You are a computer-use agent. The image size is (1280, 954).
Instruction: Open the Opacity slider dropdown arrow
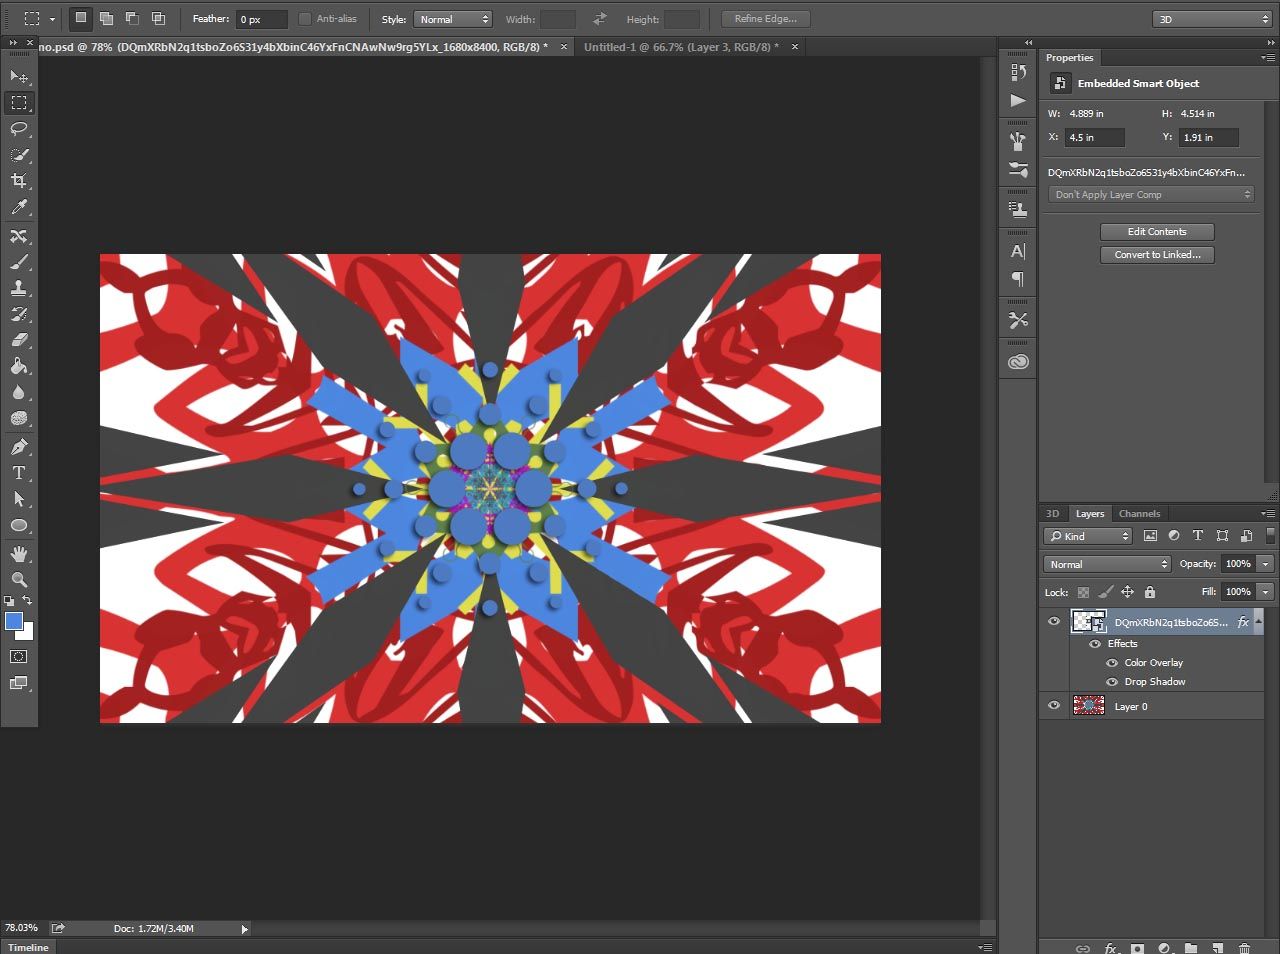1266,564
